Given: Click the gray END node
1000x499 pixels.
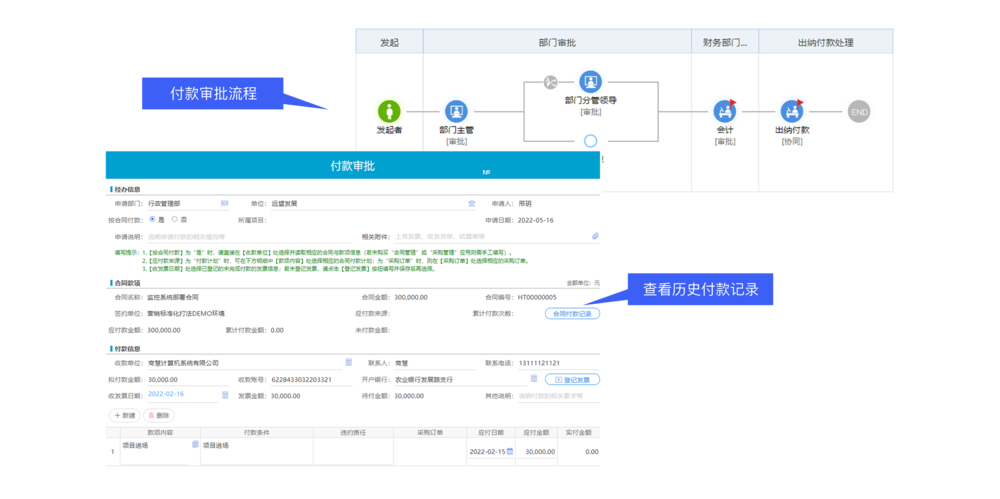Looking at the screenshot, I should tap(859, 112).
